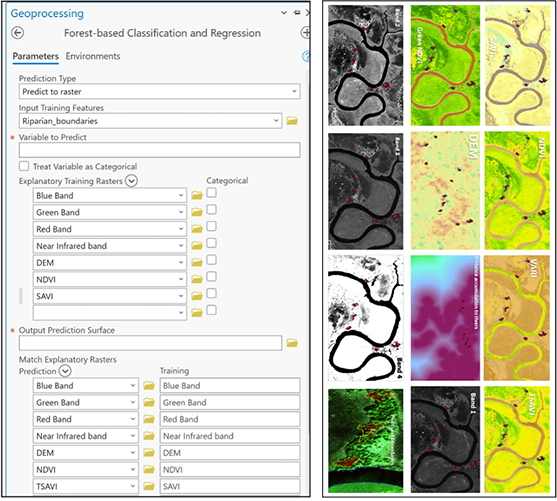Image resolution: width=557 pixels, height=501 pixels.
Task: Open the Band 4 raster thumbnail
Action: tap(366, 318)
